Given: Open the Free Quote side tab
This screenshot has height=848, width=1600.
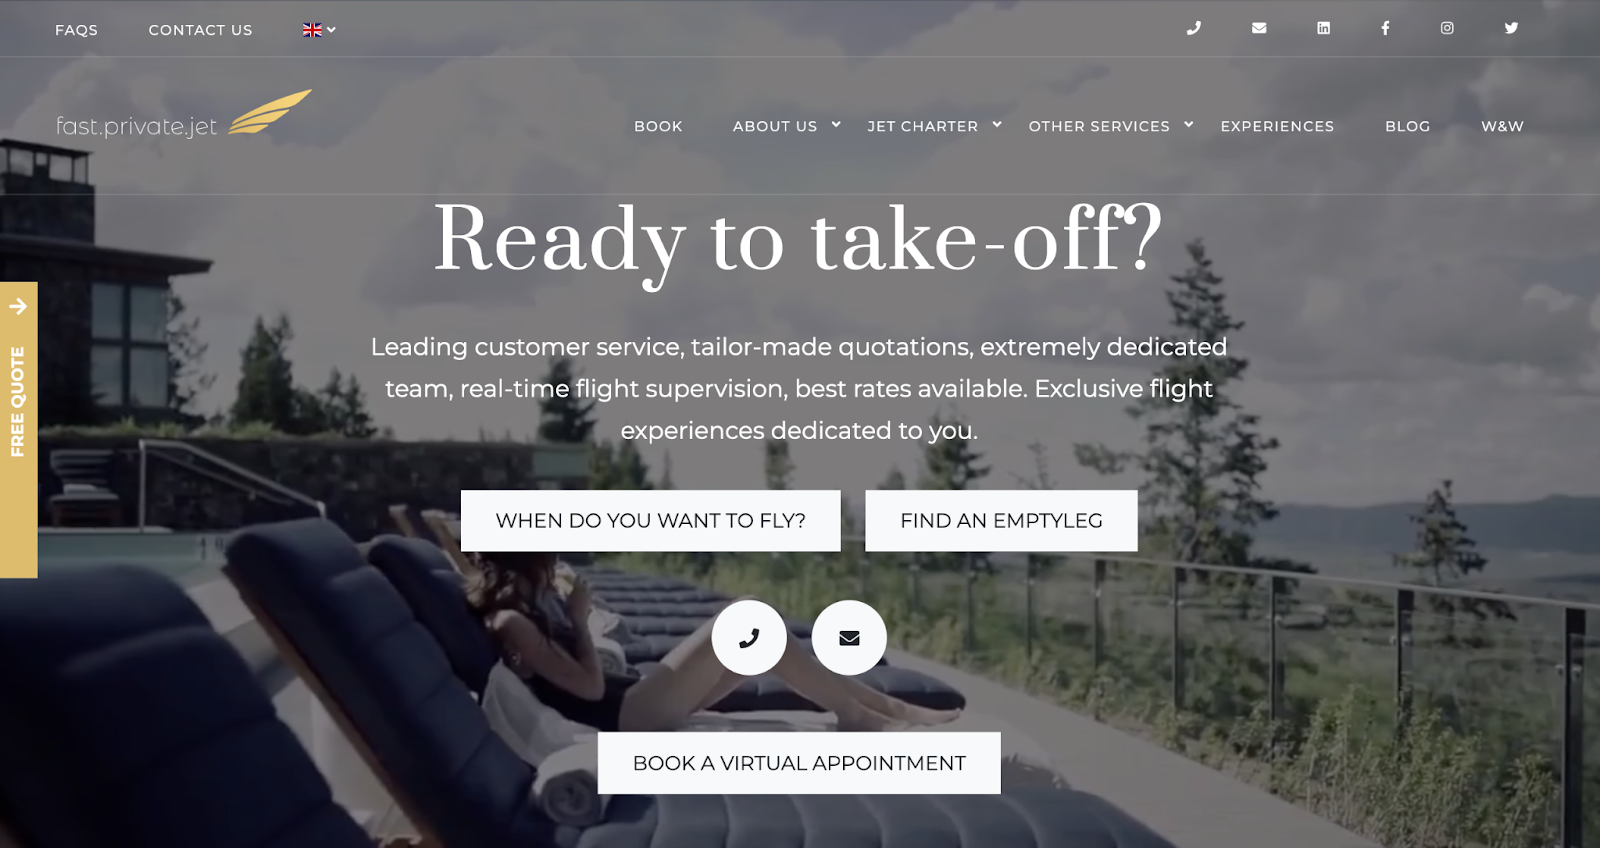Looking at the screenshot, I should (18, 430).
